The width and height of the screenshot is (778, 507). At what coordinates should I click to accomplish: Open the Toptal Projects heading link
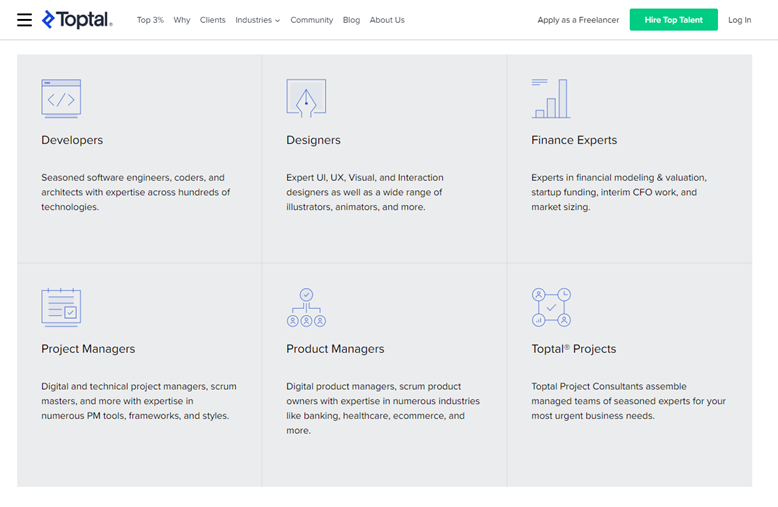[574, 349]
